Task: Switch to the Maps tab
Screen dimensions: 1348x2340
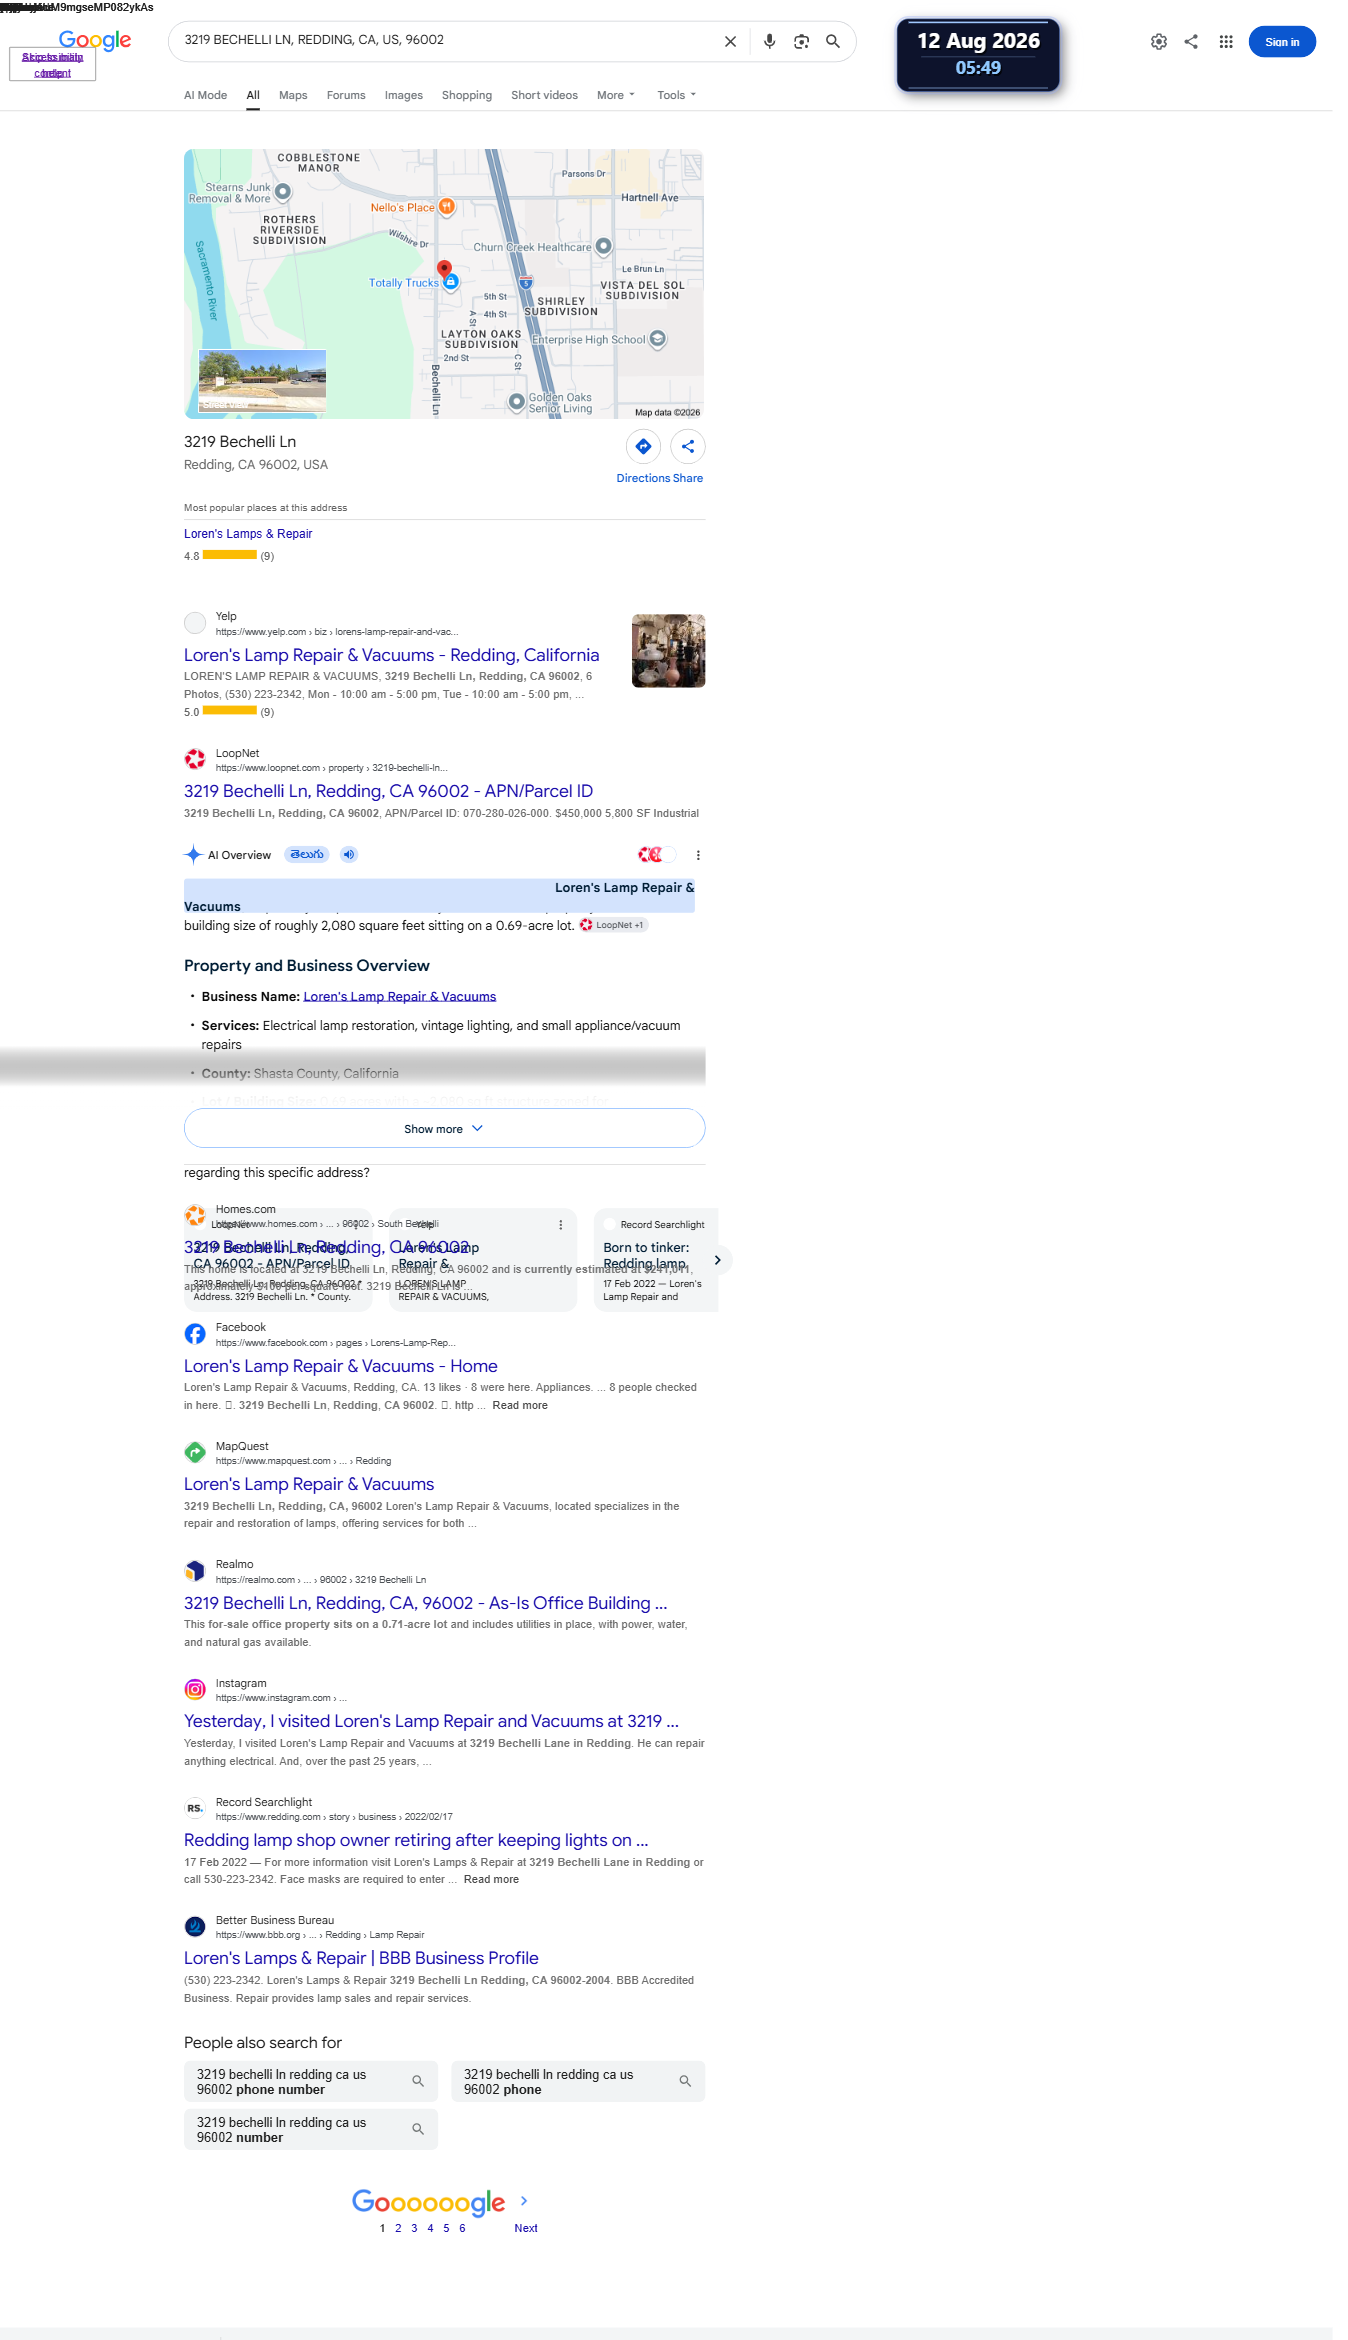Action: 293,95
